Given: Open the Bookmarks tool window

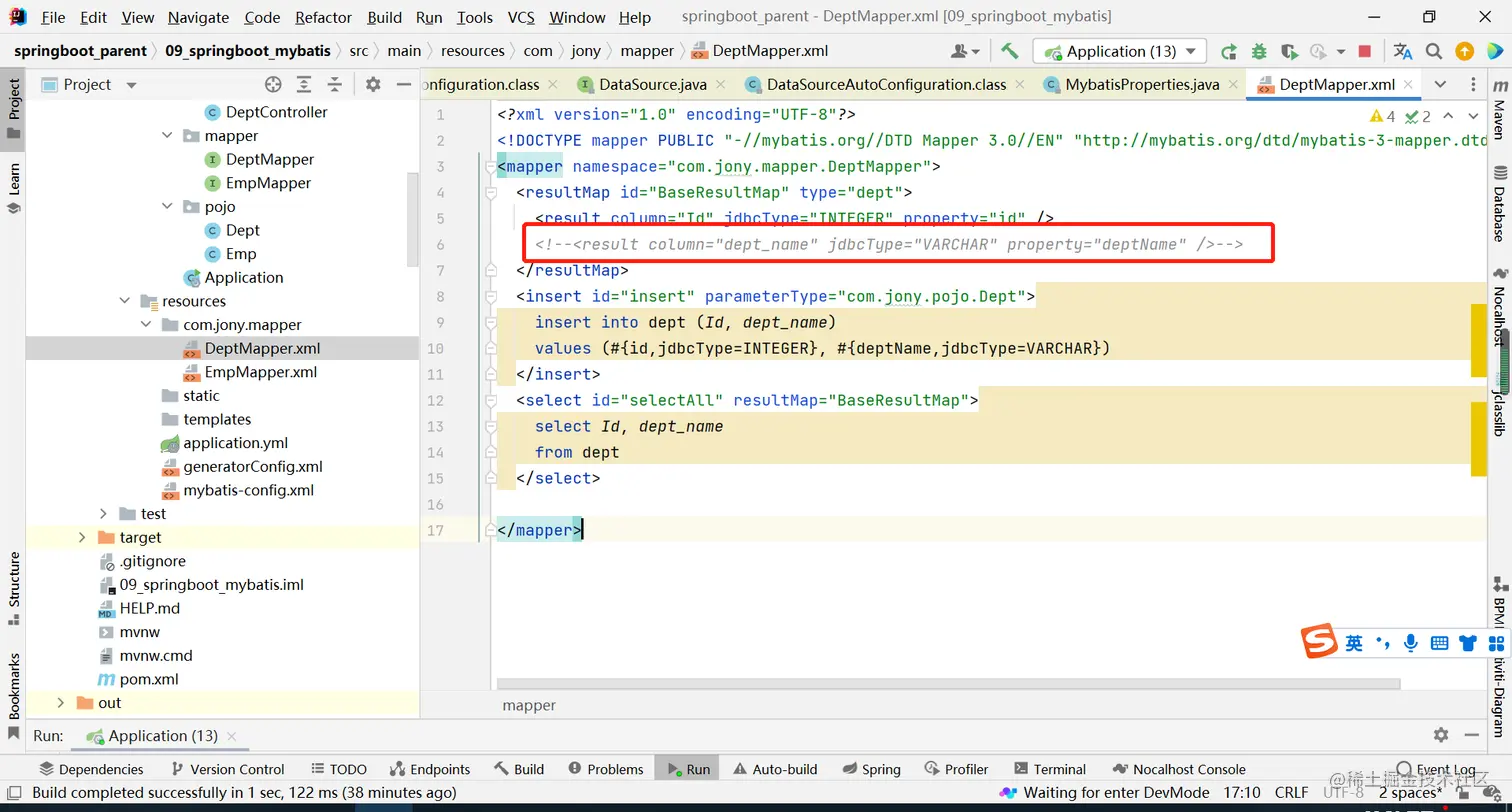Looking at the screenshot, I should click(14, 696).
